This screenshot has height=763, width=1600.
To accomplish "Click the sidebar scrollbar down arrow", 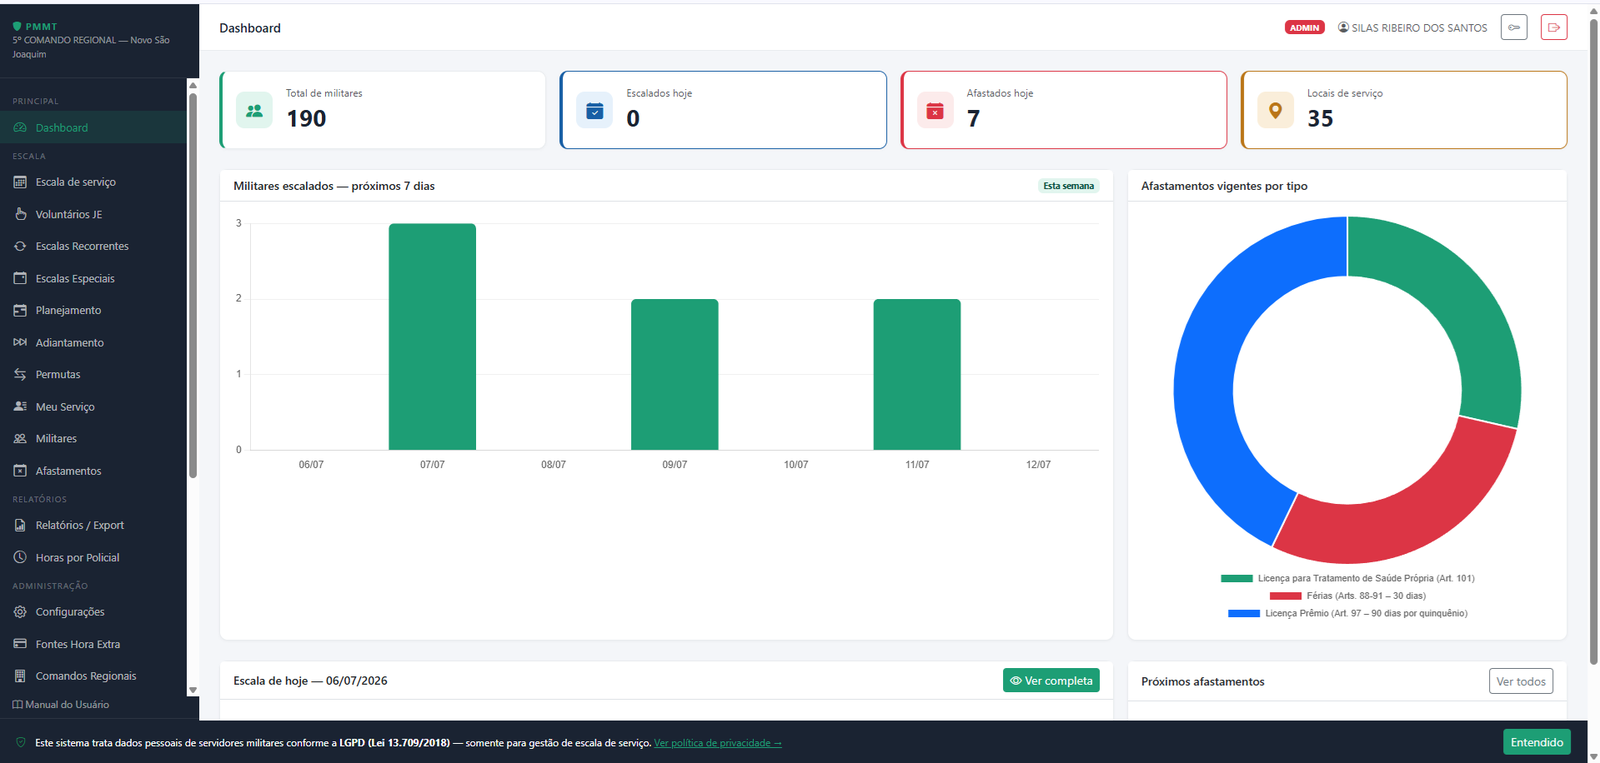I will click(193, 690).
